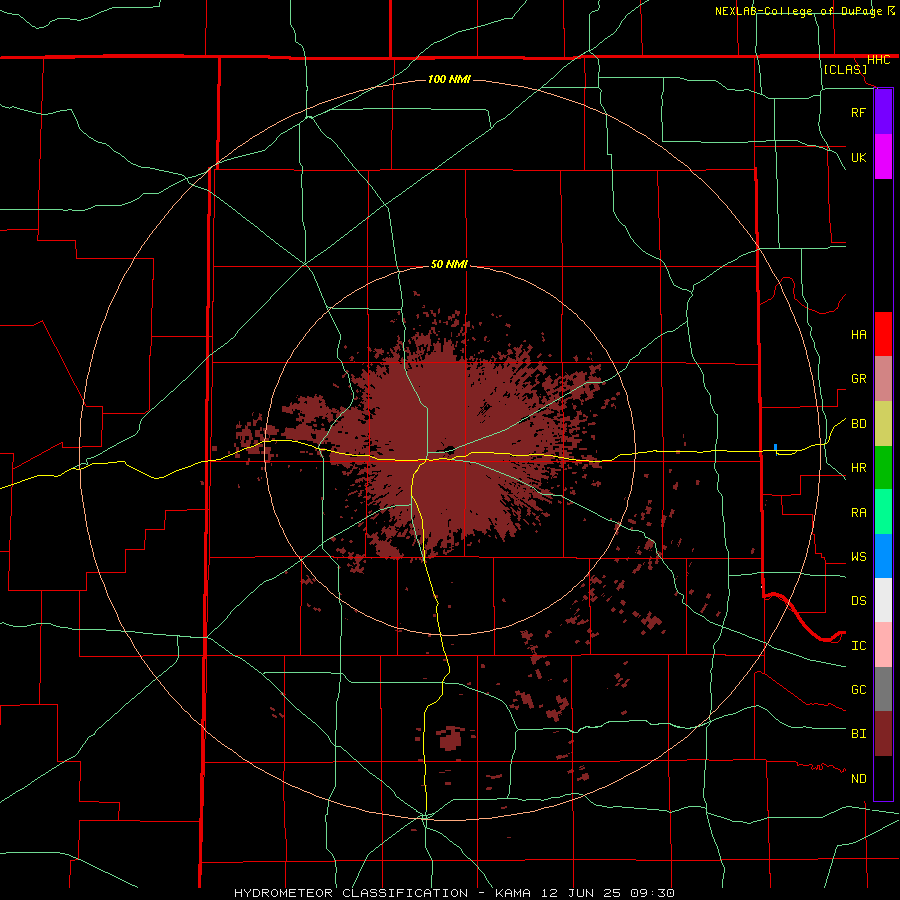Pick the HR green legend swatch
900x900 pixels.
[x=883, y=467]
